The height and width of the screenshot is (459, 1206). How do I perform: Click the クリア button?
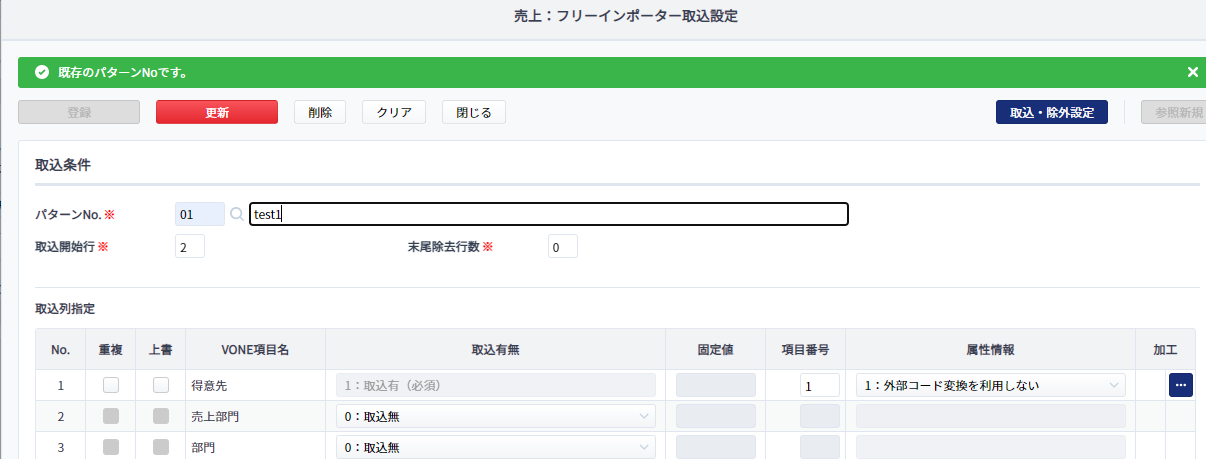(x=394, y=112)
